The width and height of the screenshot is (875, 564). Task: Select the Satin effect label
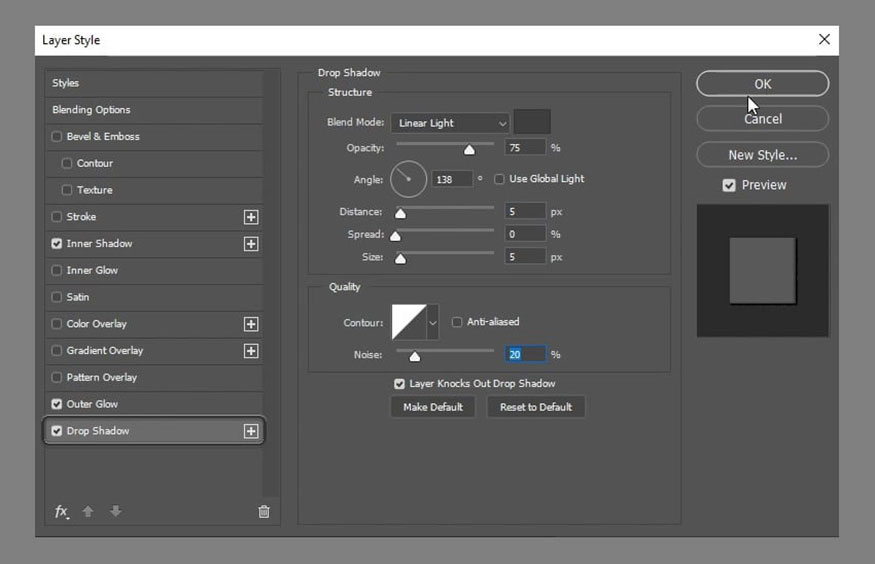point(78,297)
